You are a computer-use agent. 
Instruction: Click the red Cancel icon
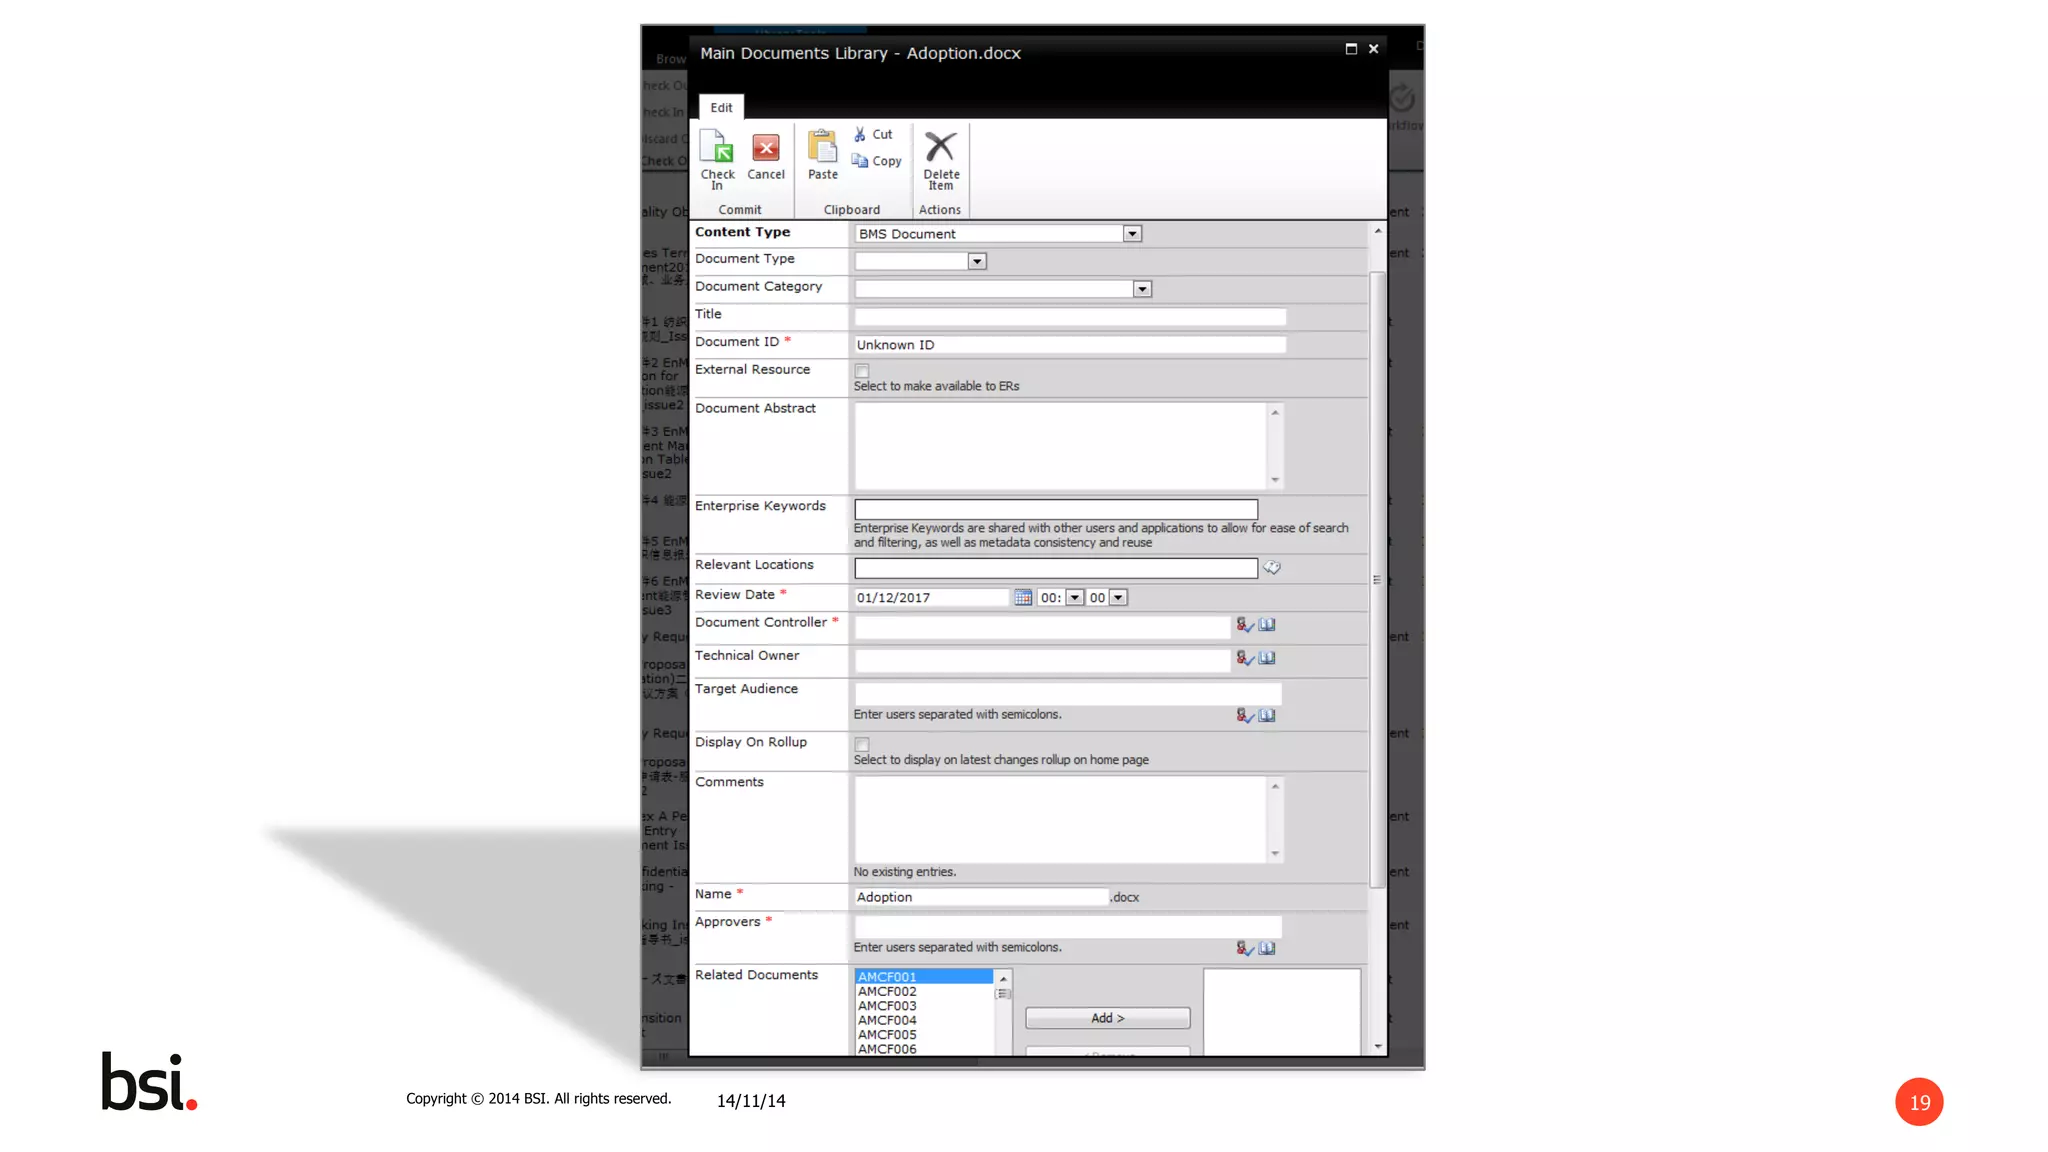pyautogui.click(x=765, y=149)
